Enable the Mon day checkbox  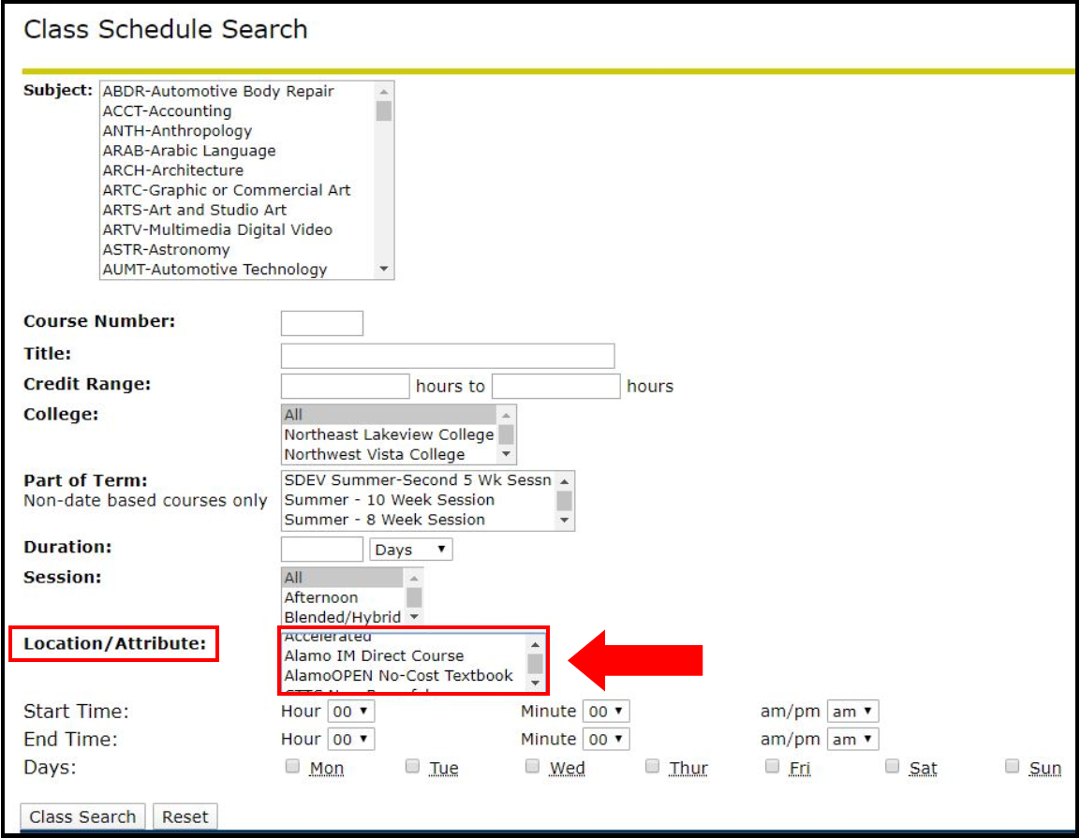[292, 765]
